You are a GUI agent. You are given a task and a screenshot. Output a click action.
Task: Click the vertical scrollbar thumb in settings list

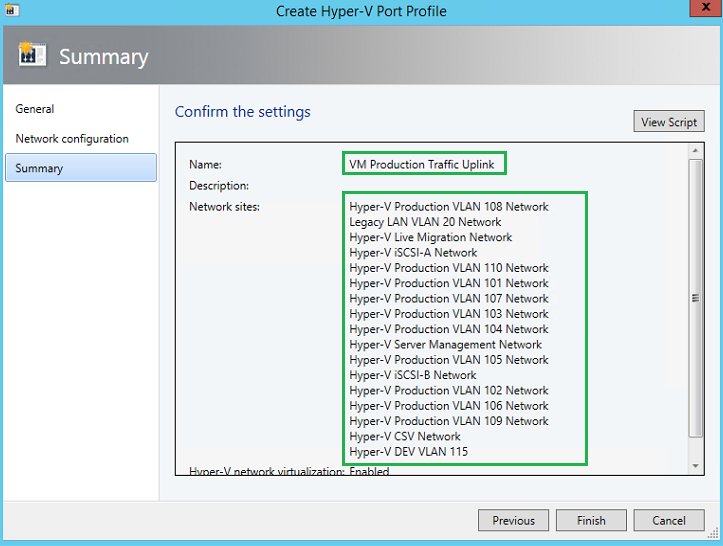tap(695, 298)
